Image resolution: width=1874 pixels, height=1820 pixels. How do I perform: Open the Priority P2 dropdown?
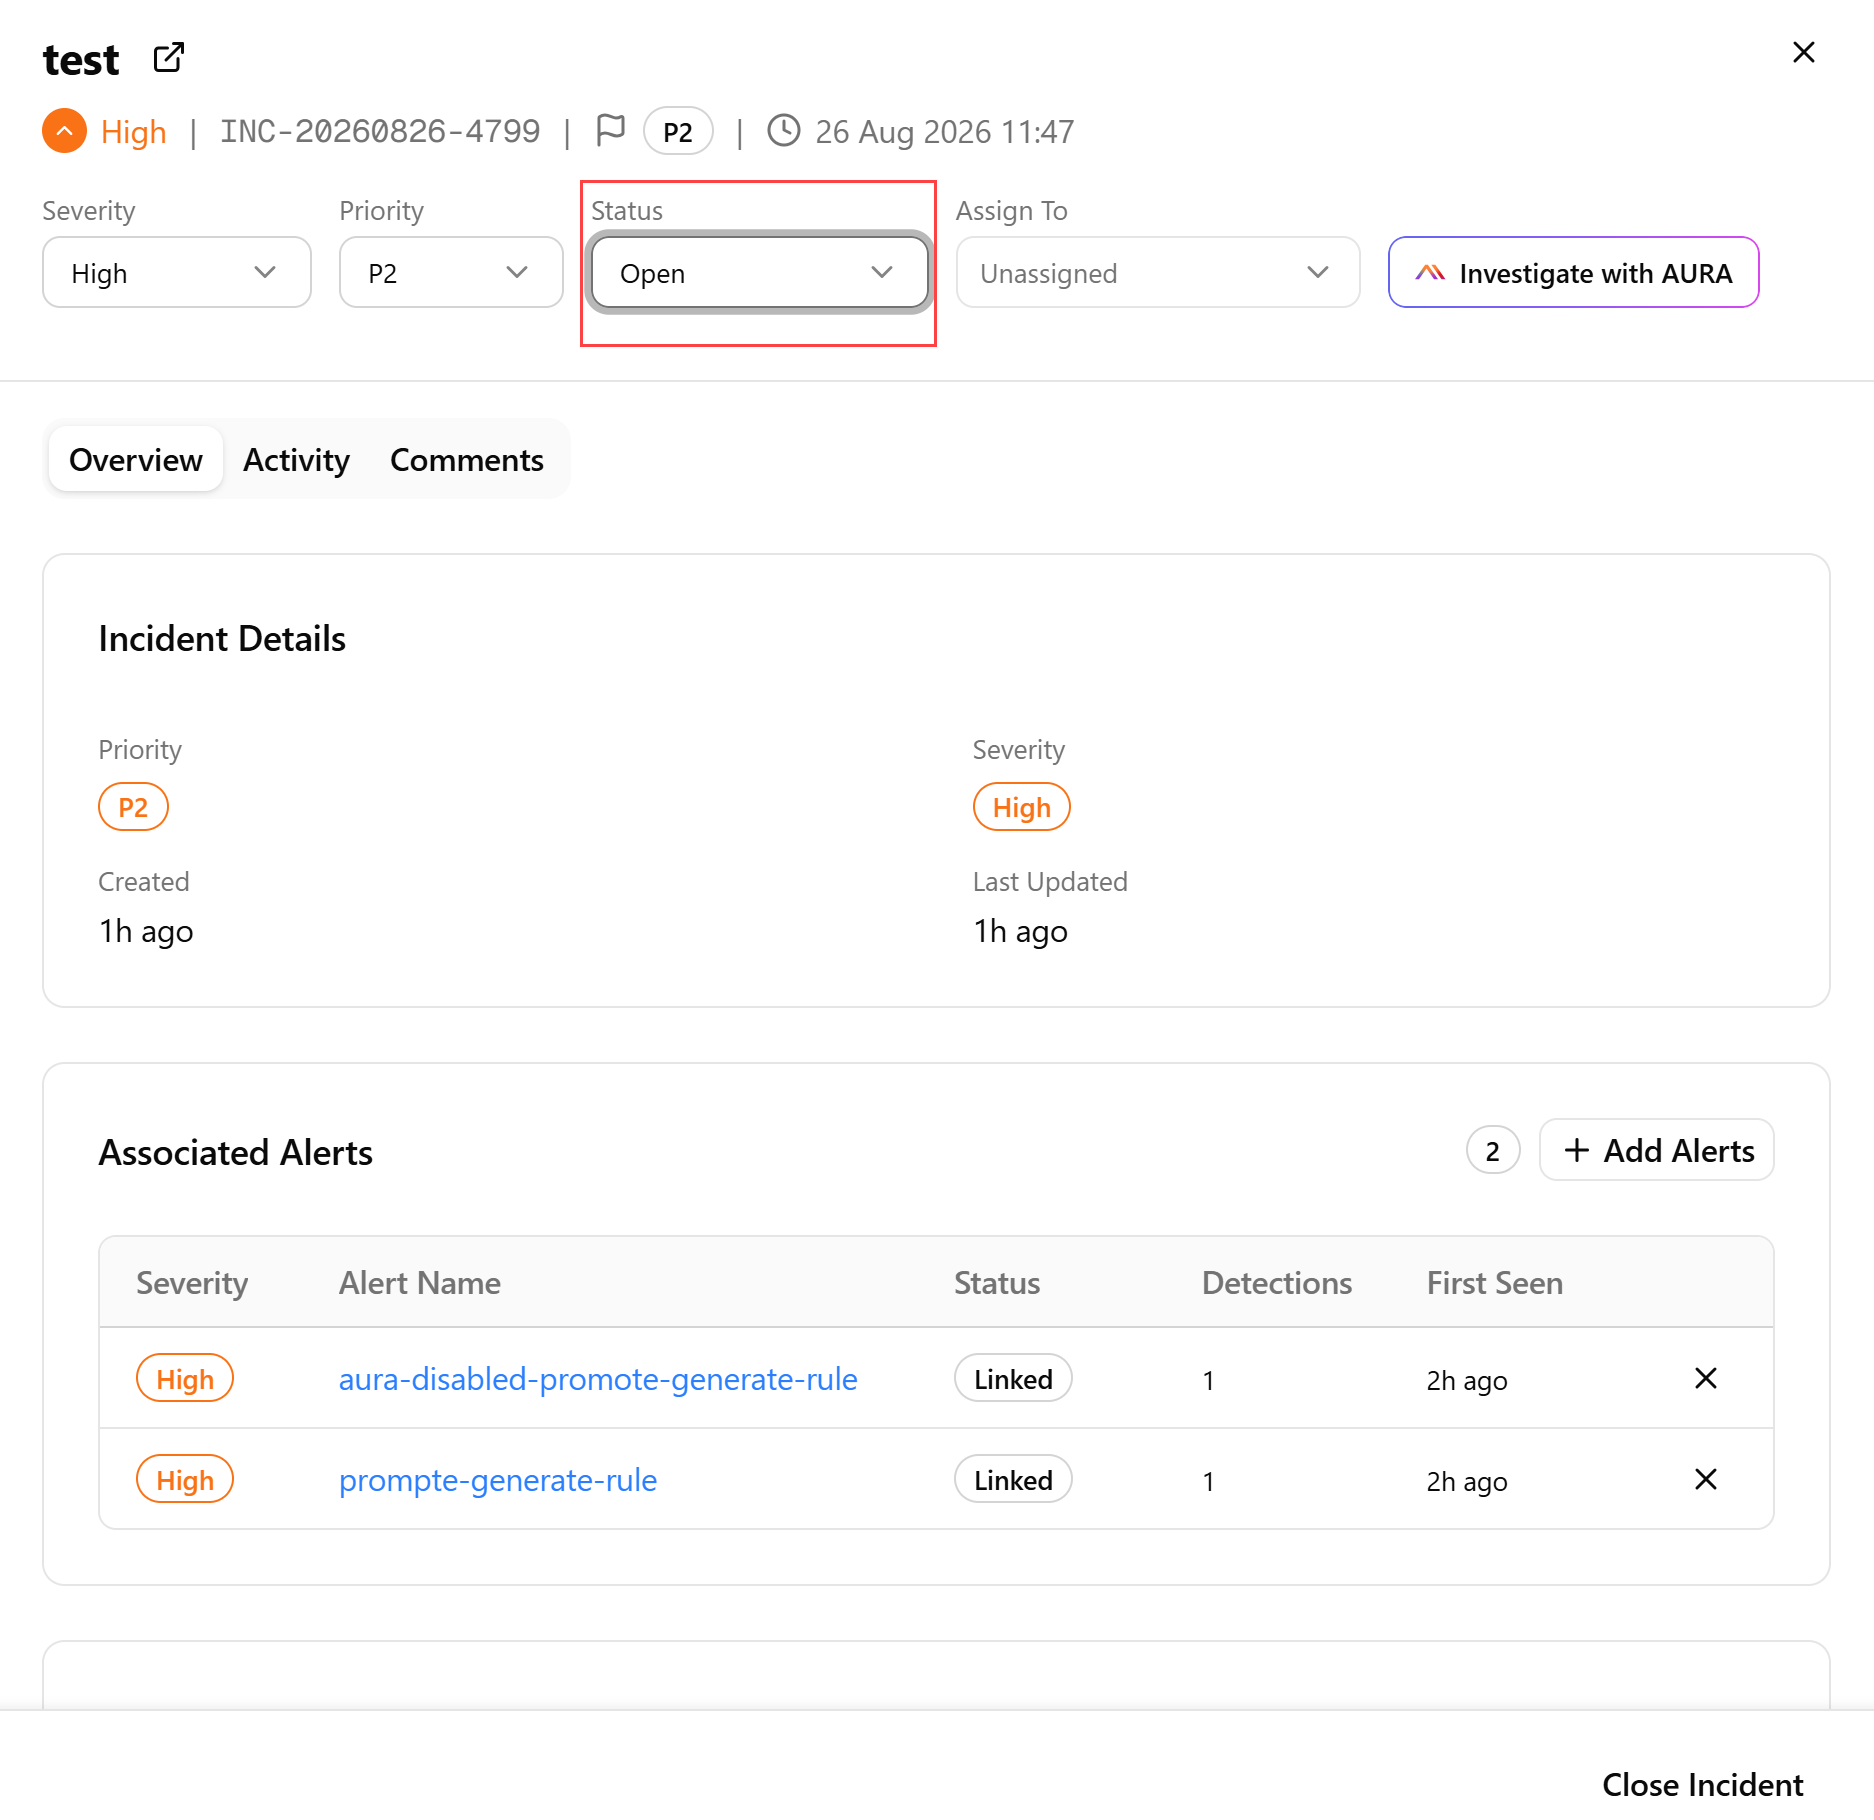pyautogui.click(x=451, y=273)
